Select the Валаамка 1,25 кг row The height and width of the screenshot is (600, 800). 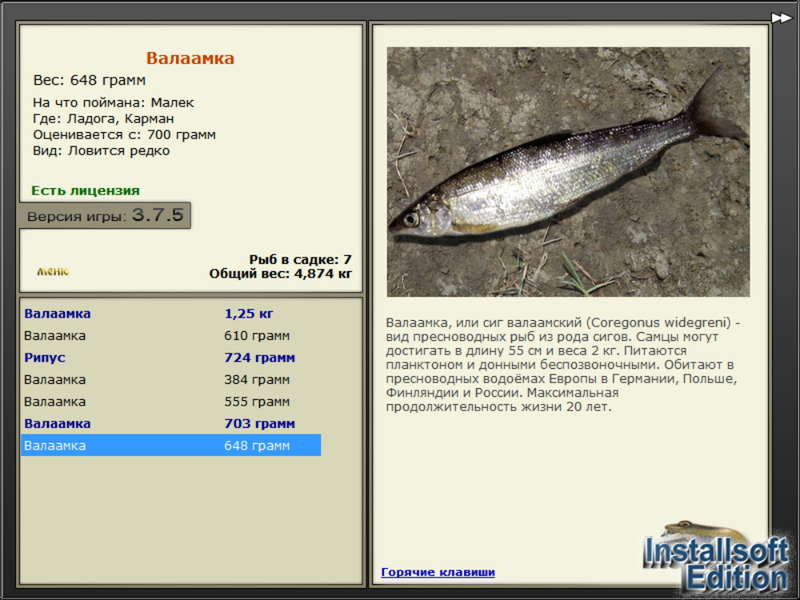pyautogui.click(x=171, y=313)
